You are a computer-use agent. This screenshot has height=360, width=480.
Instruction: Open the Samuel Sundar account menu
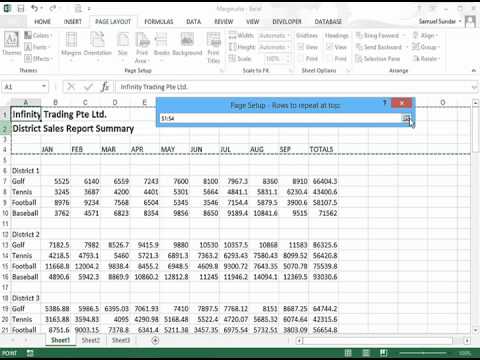(440, 21)
